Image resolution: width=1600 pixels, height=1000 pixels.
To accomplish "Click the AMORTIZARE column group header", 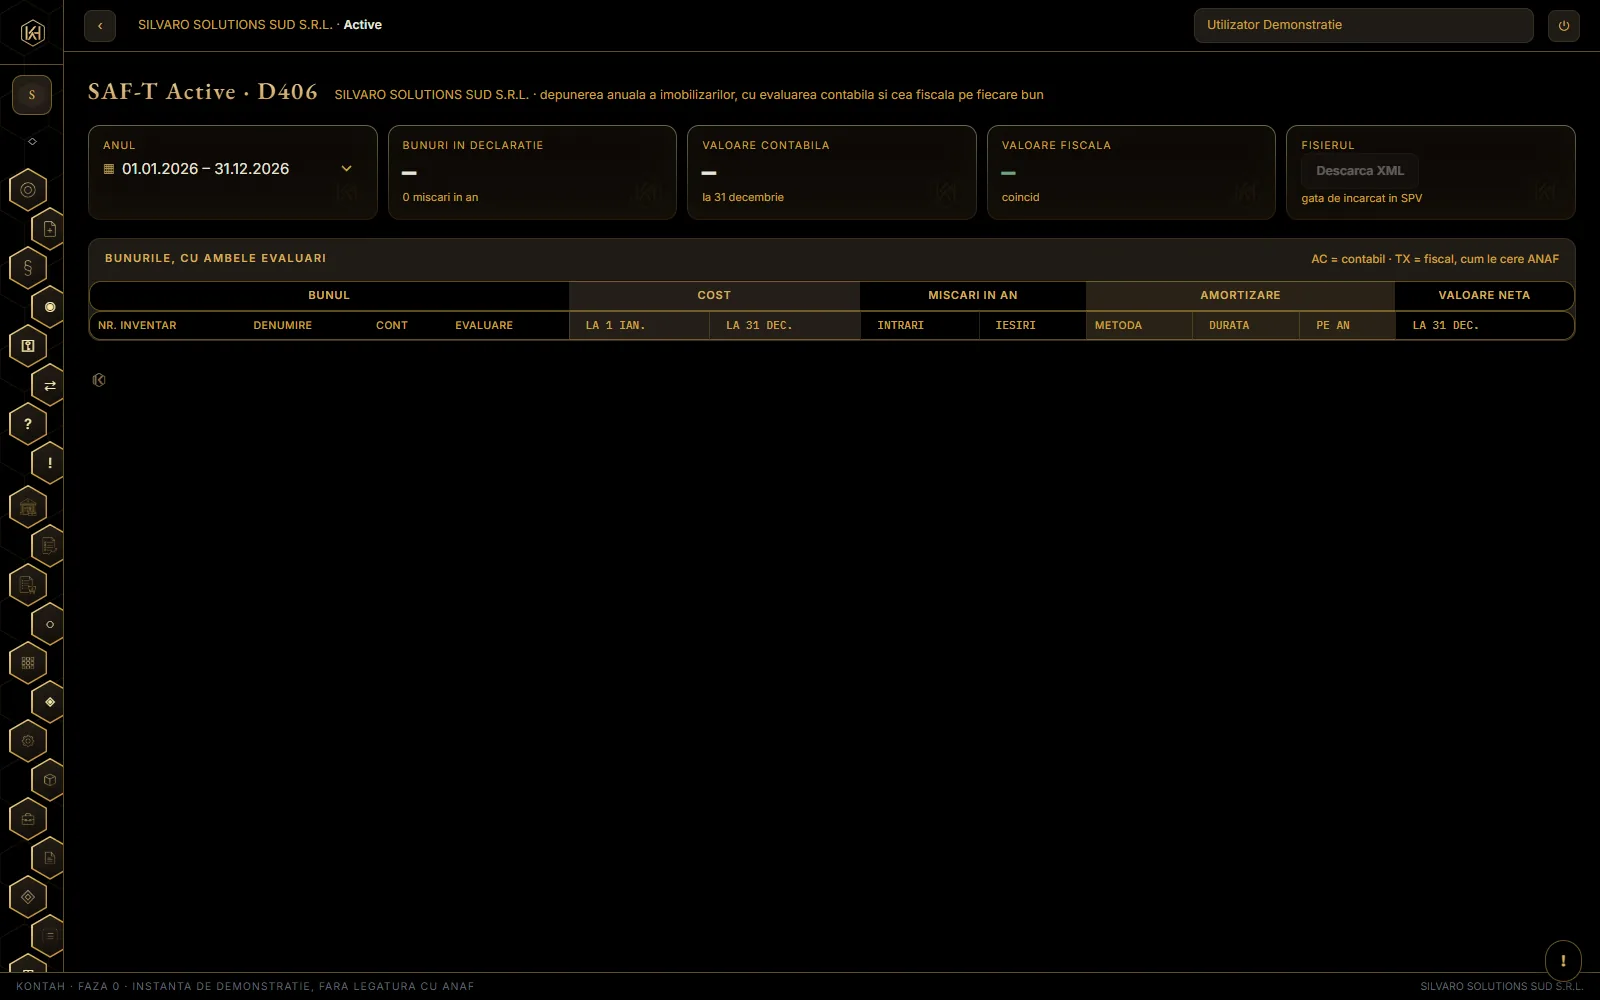I will pyautogui.click(x=1240, y=295).
